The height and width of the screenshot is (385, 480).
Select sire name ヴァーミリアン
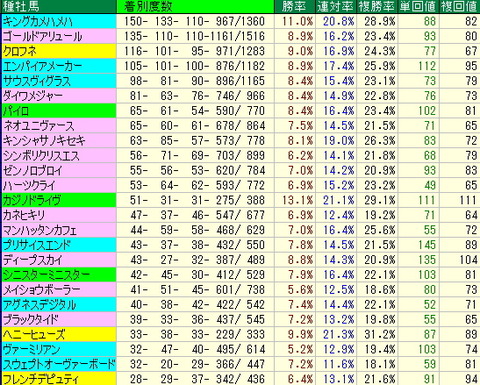tap(31, 349)
